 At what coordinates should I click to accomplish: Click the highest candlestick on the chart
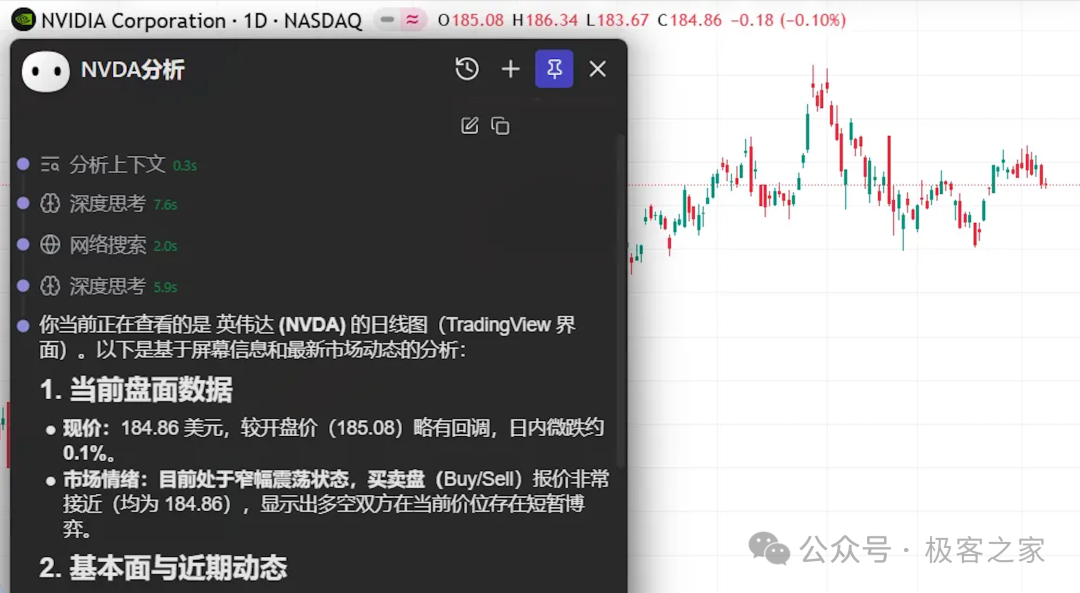pyautogui.click(x=813, y=86)
